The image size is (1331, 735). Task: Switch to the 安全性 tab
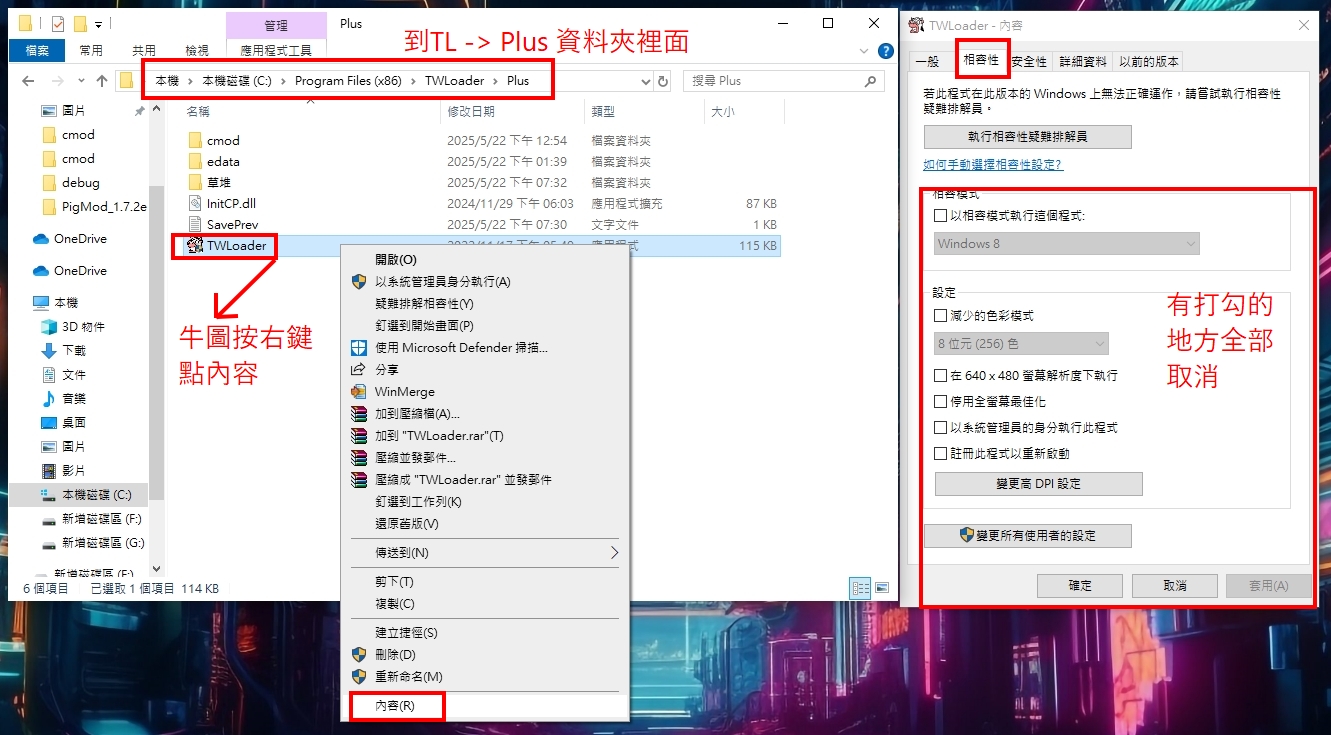(1029, 62)
